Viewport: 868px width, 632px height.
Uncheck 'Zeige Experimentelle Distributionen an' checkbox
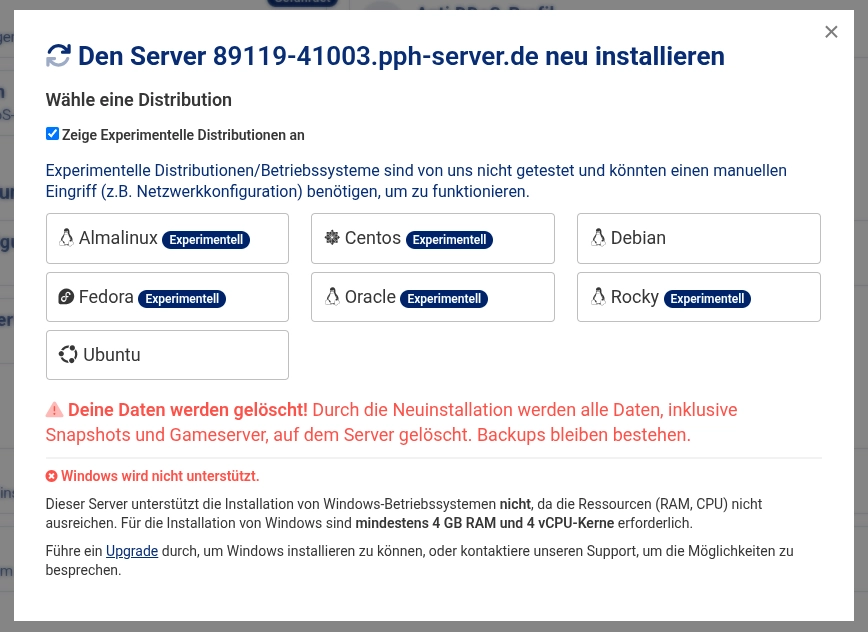click(x=52, y=134)
